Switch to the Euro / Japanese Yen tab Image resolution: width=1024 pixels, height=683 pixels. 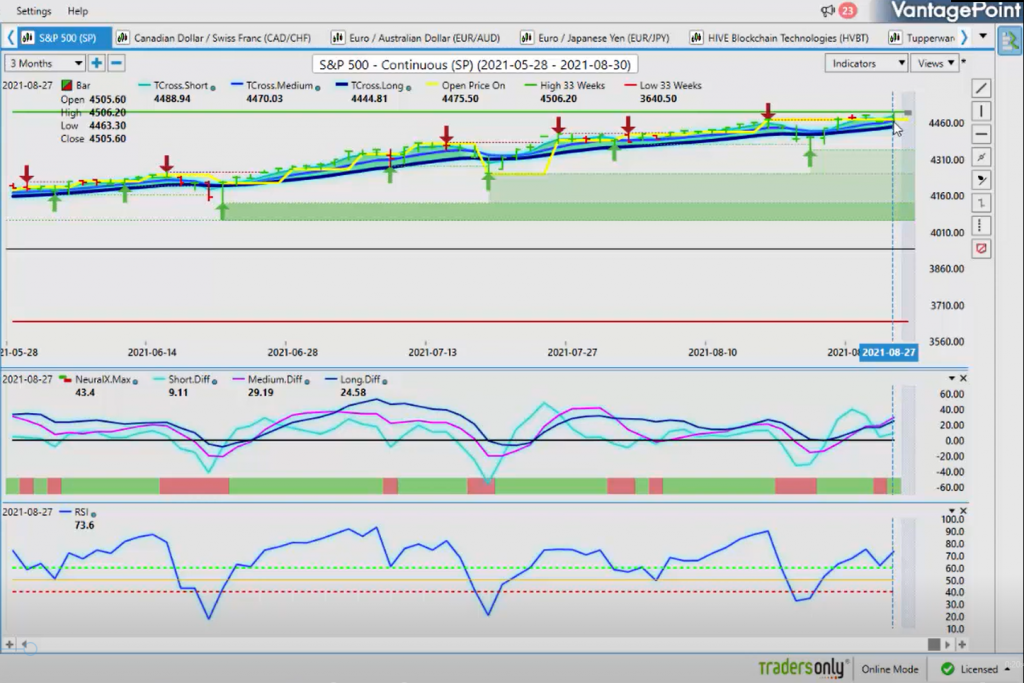pyautogui.click(x=595, y=38)
